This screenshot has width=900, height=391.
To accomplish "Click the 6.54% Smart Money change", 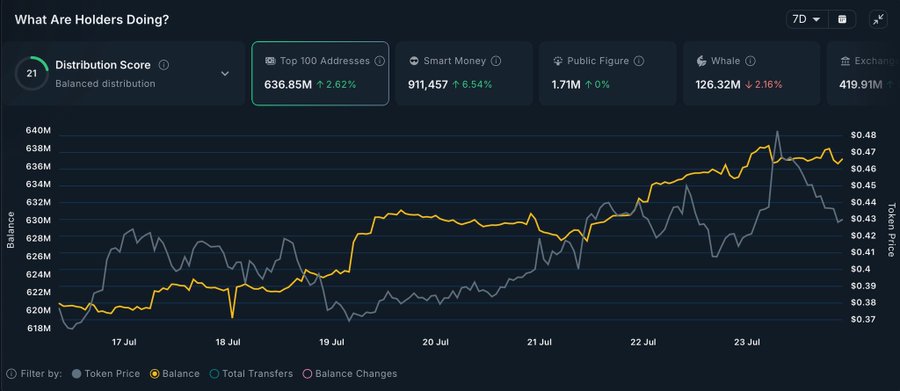I will pyautogui.click(x=472, y=85).
